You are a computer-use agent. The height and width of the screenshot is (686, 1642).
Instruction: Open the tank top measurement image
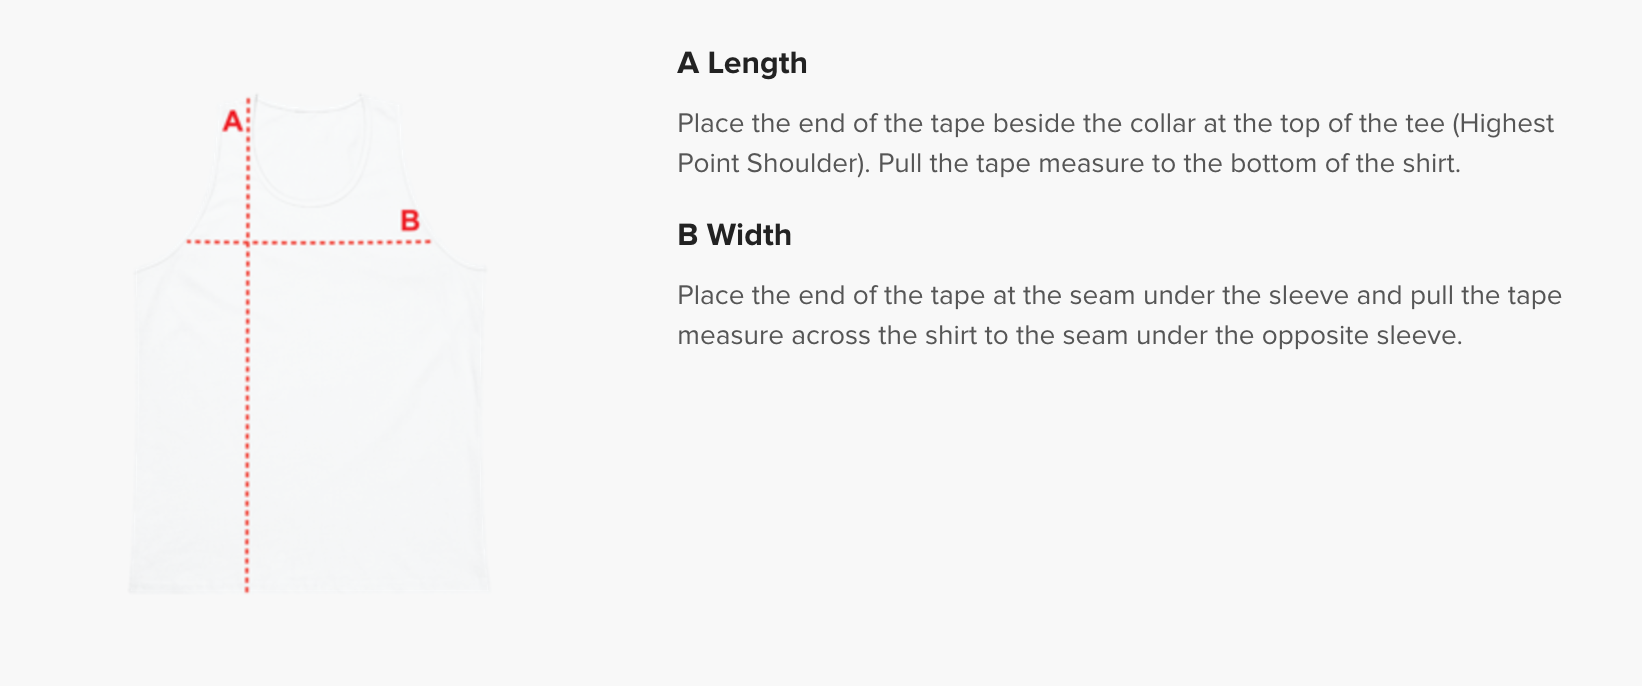tap(309, 341)
